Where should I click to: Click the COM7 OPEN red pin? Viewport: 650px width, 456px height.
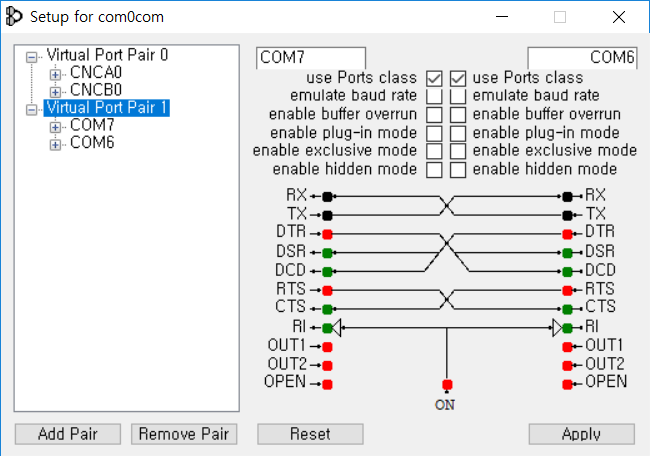pos(327,384)
